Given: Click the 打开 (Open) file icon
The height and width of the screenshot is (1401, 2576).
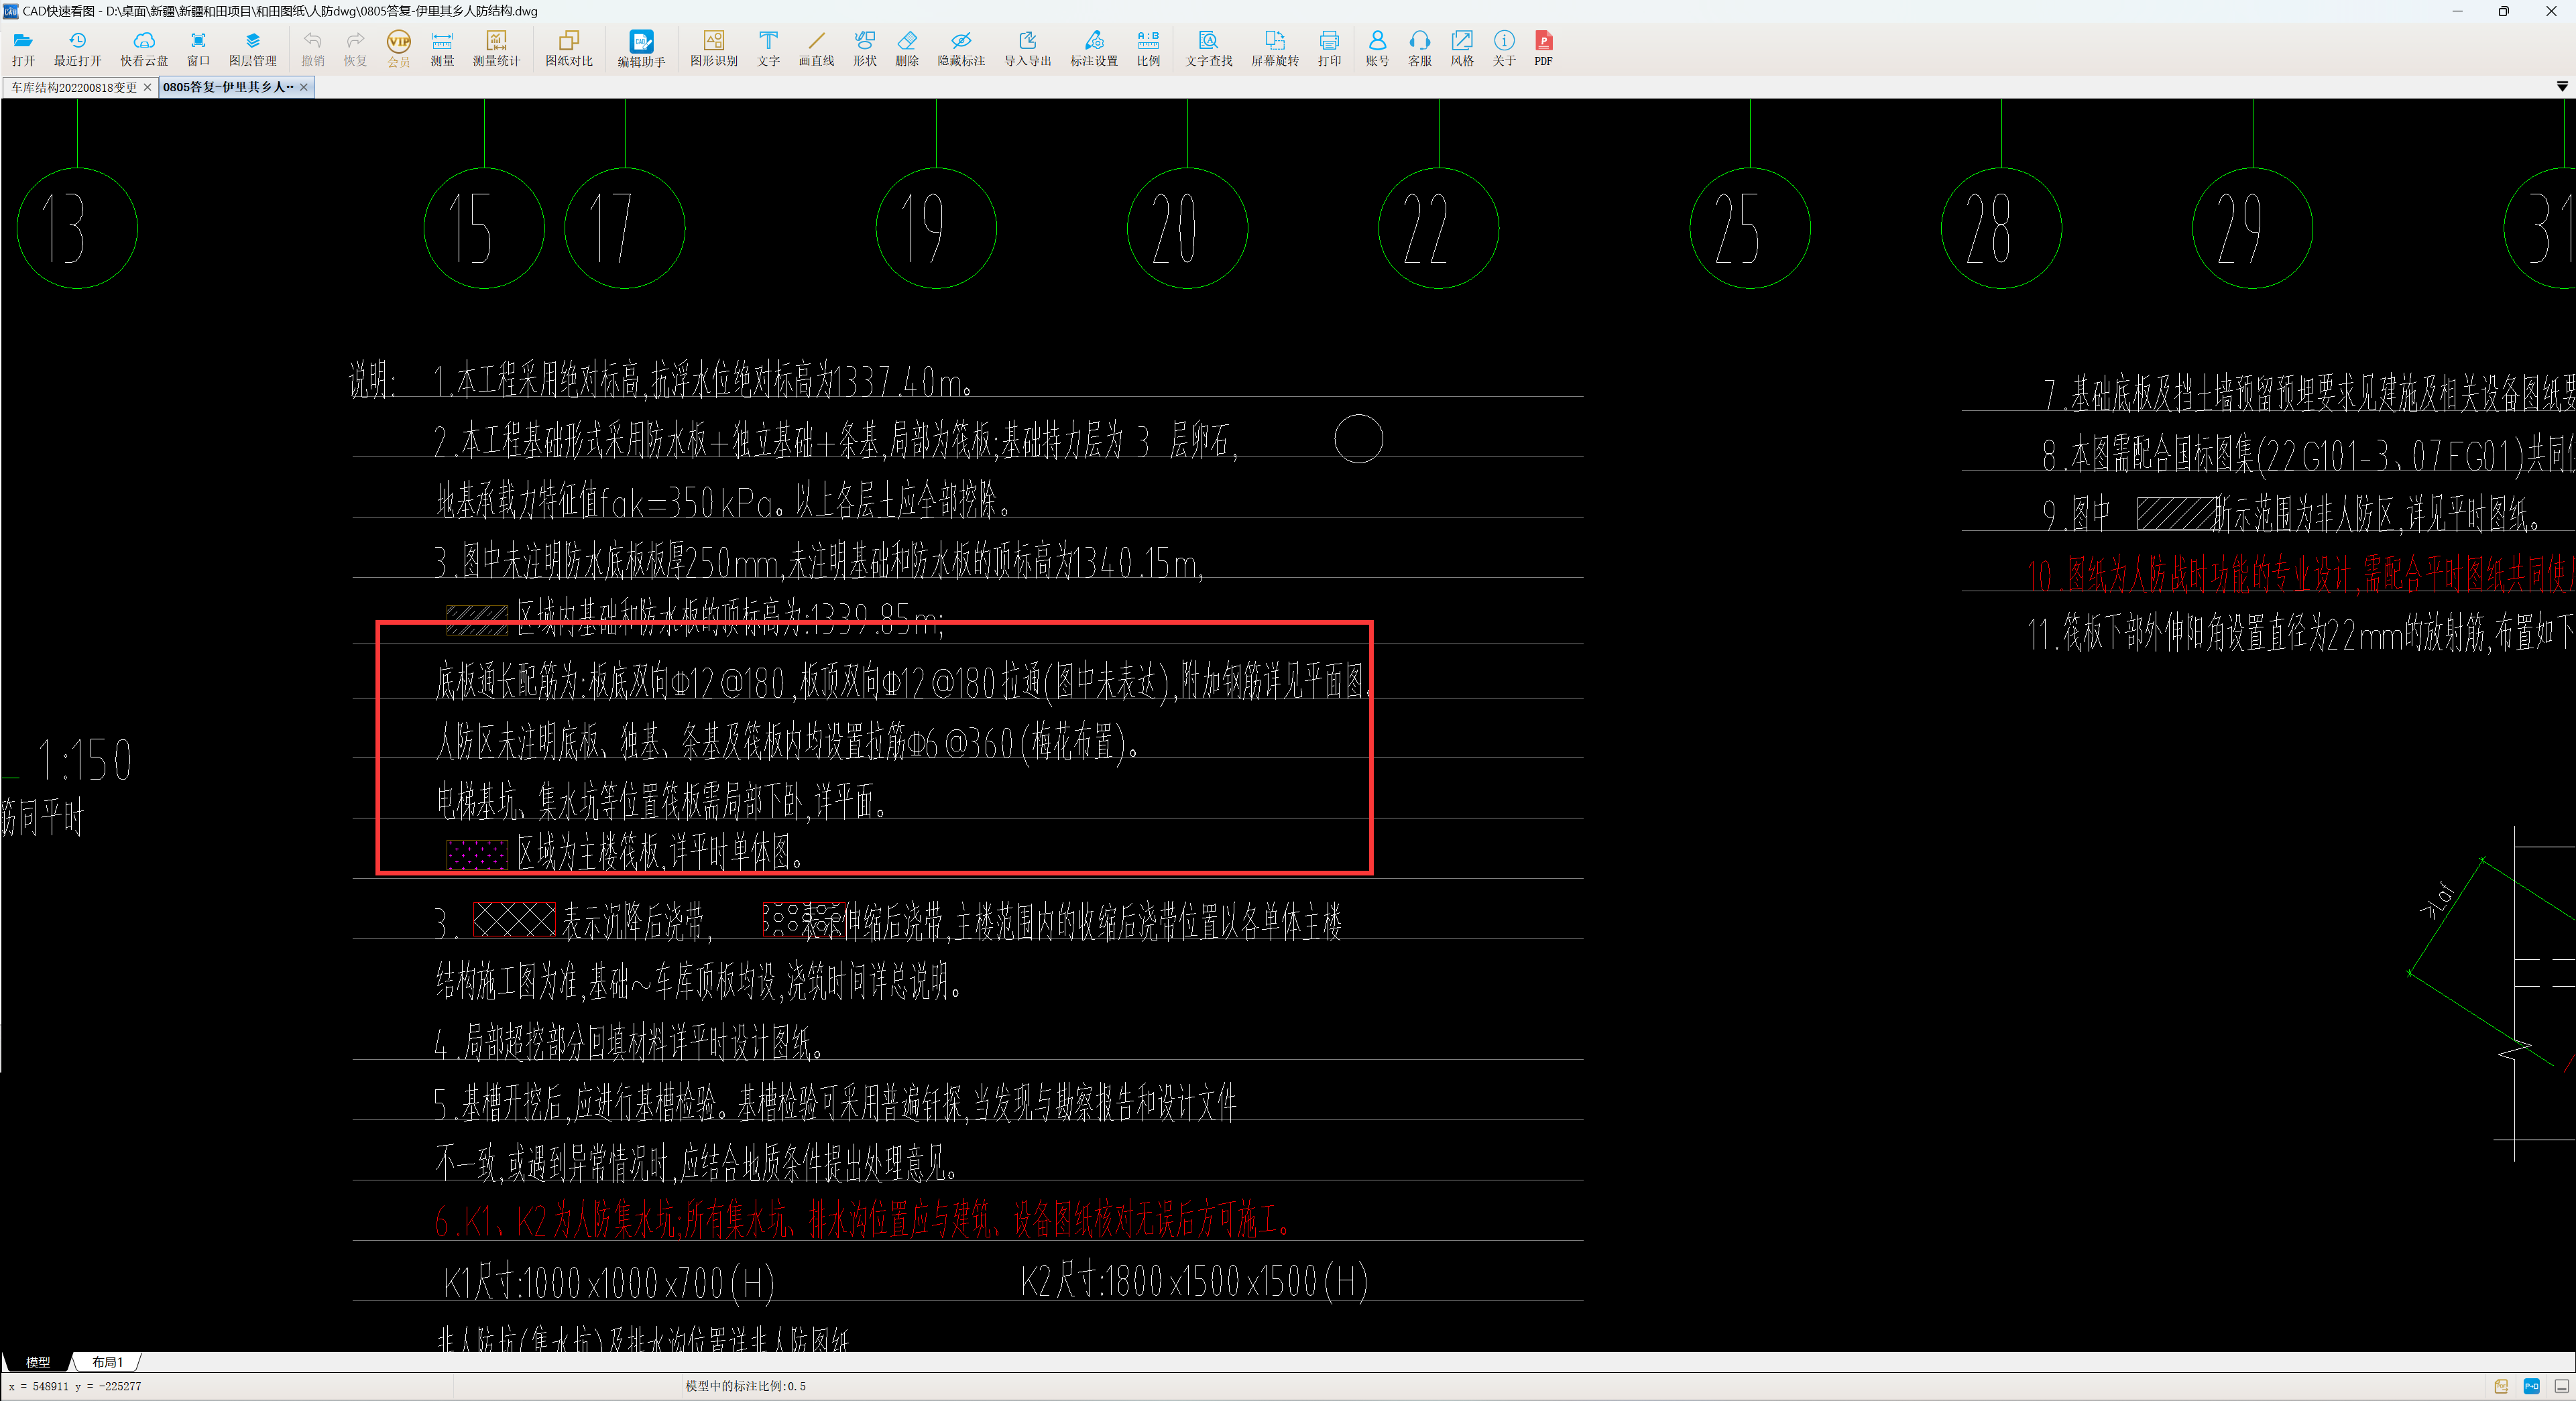Looking at the screenshot, I should (23, 48).
